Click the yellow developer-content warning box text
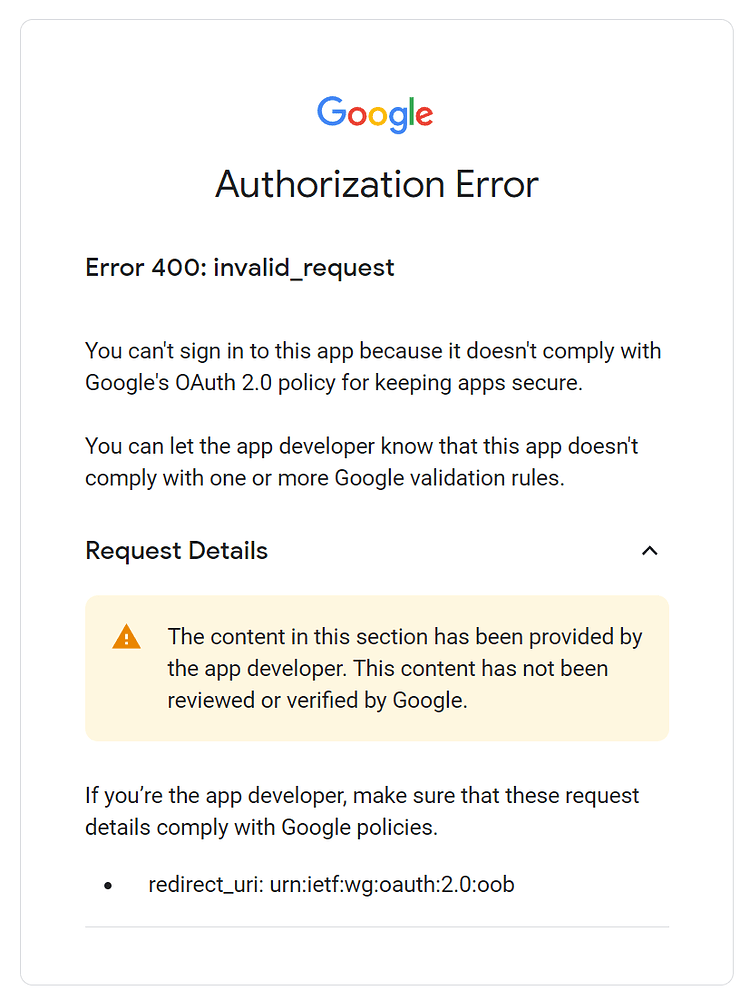Viewport: 750px width, 1000px height. tap(405, 668)
